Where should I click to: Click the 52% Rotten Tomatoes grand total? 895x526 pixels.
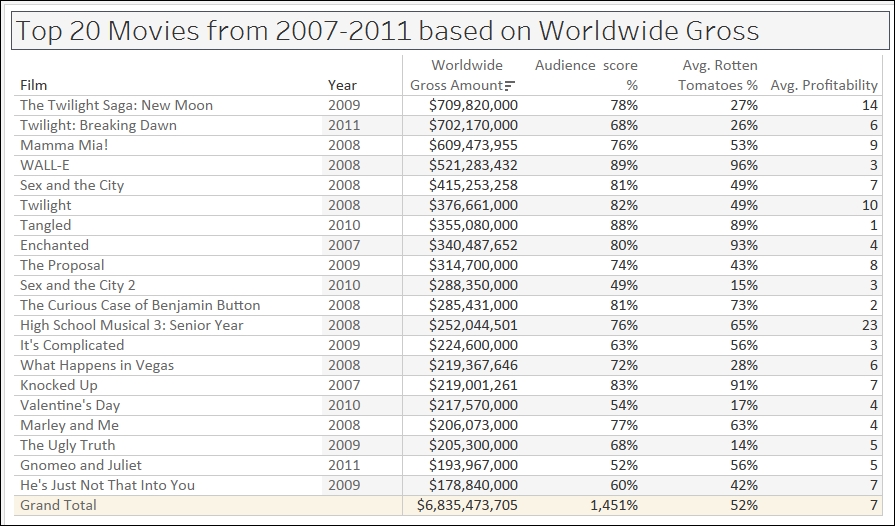click(744, 505)
